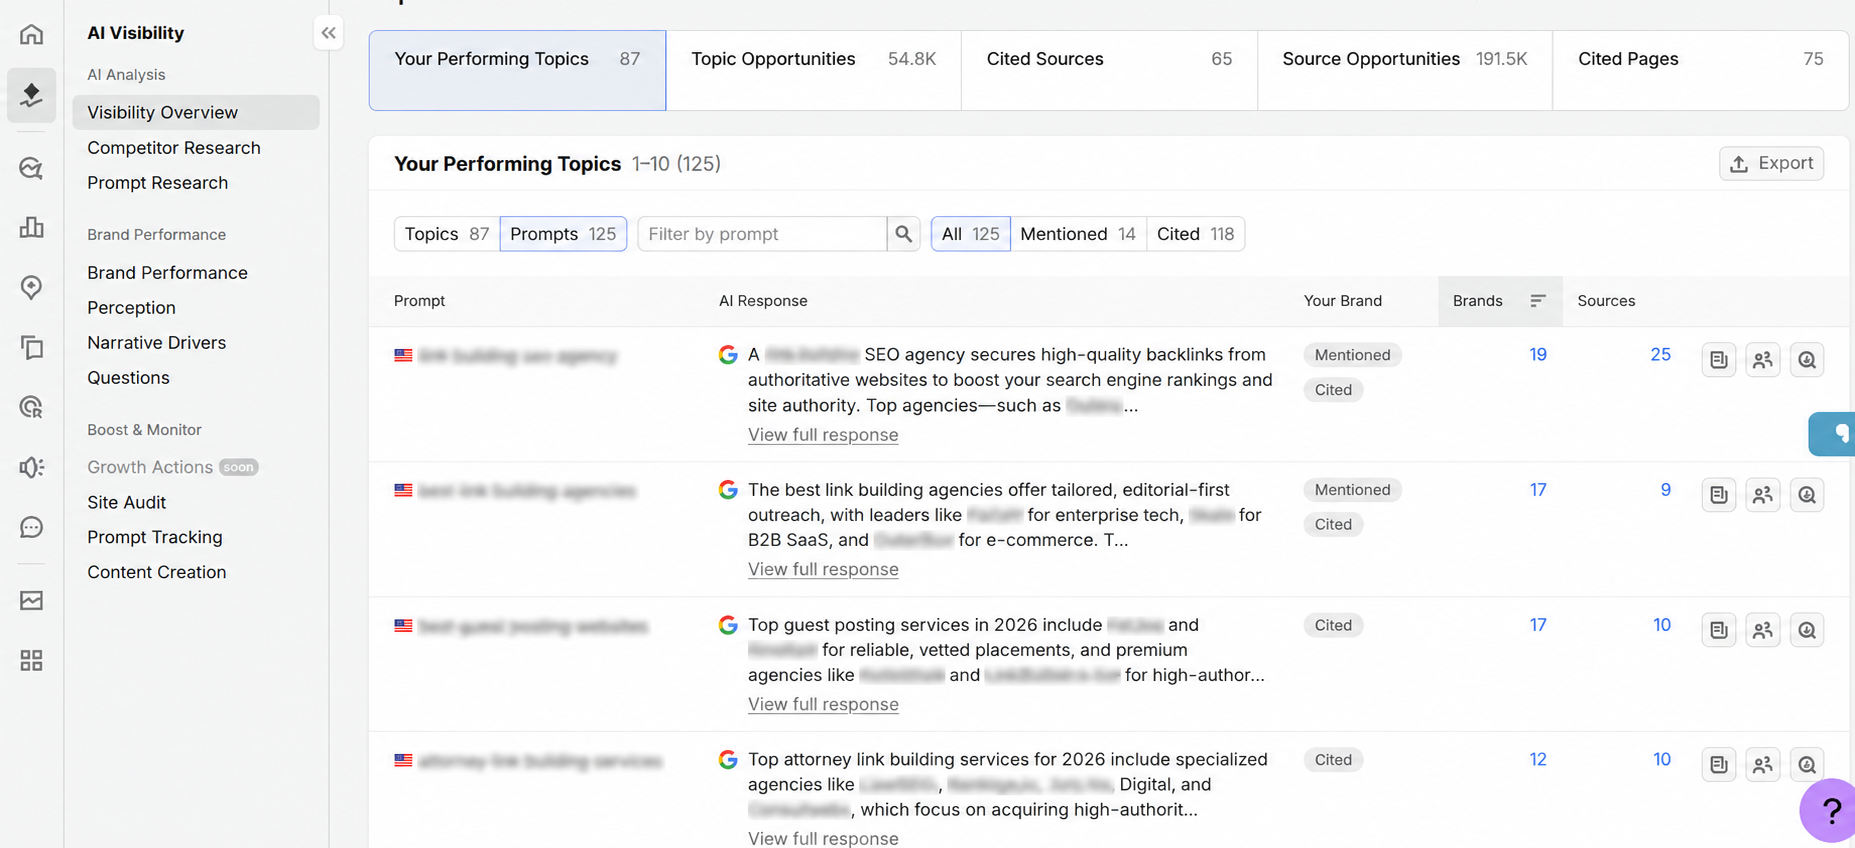Select the Cited 118 filter
Image resolution: width=1855 pixels, height=848 pixels.
coord(1195,234)
